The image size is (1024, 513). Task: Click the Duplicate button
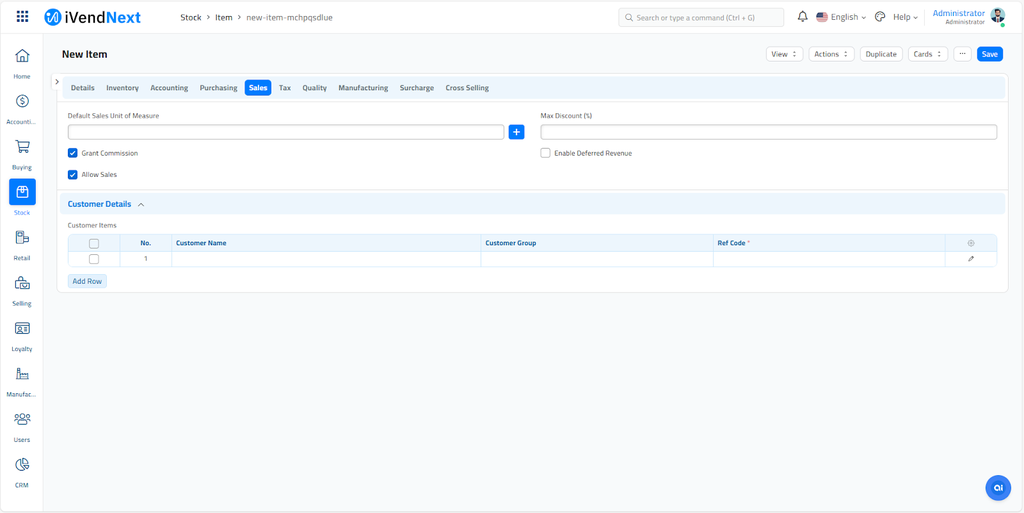tap(881, 54)
